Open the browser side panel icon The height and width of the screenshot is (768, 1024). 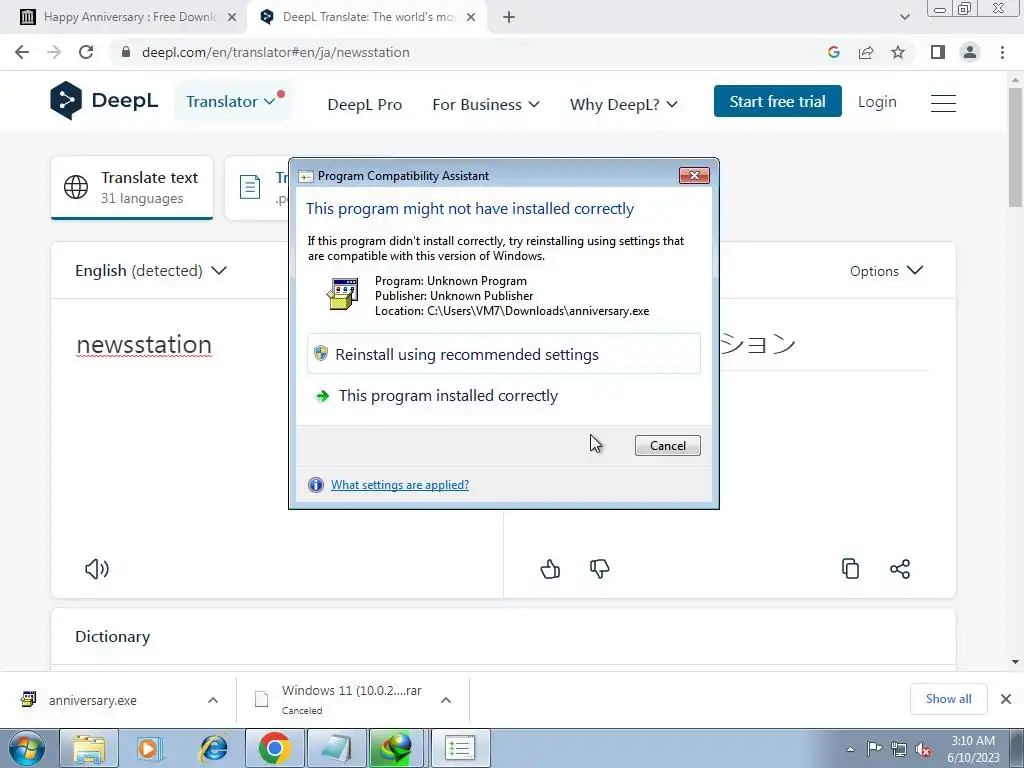tap(938, 52)
